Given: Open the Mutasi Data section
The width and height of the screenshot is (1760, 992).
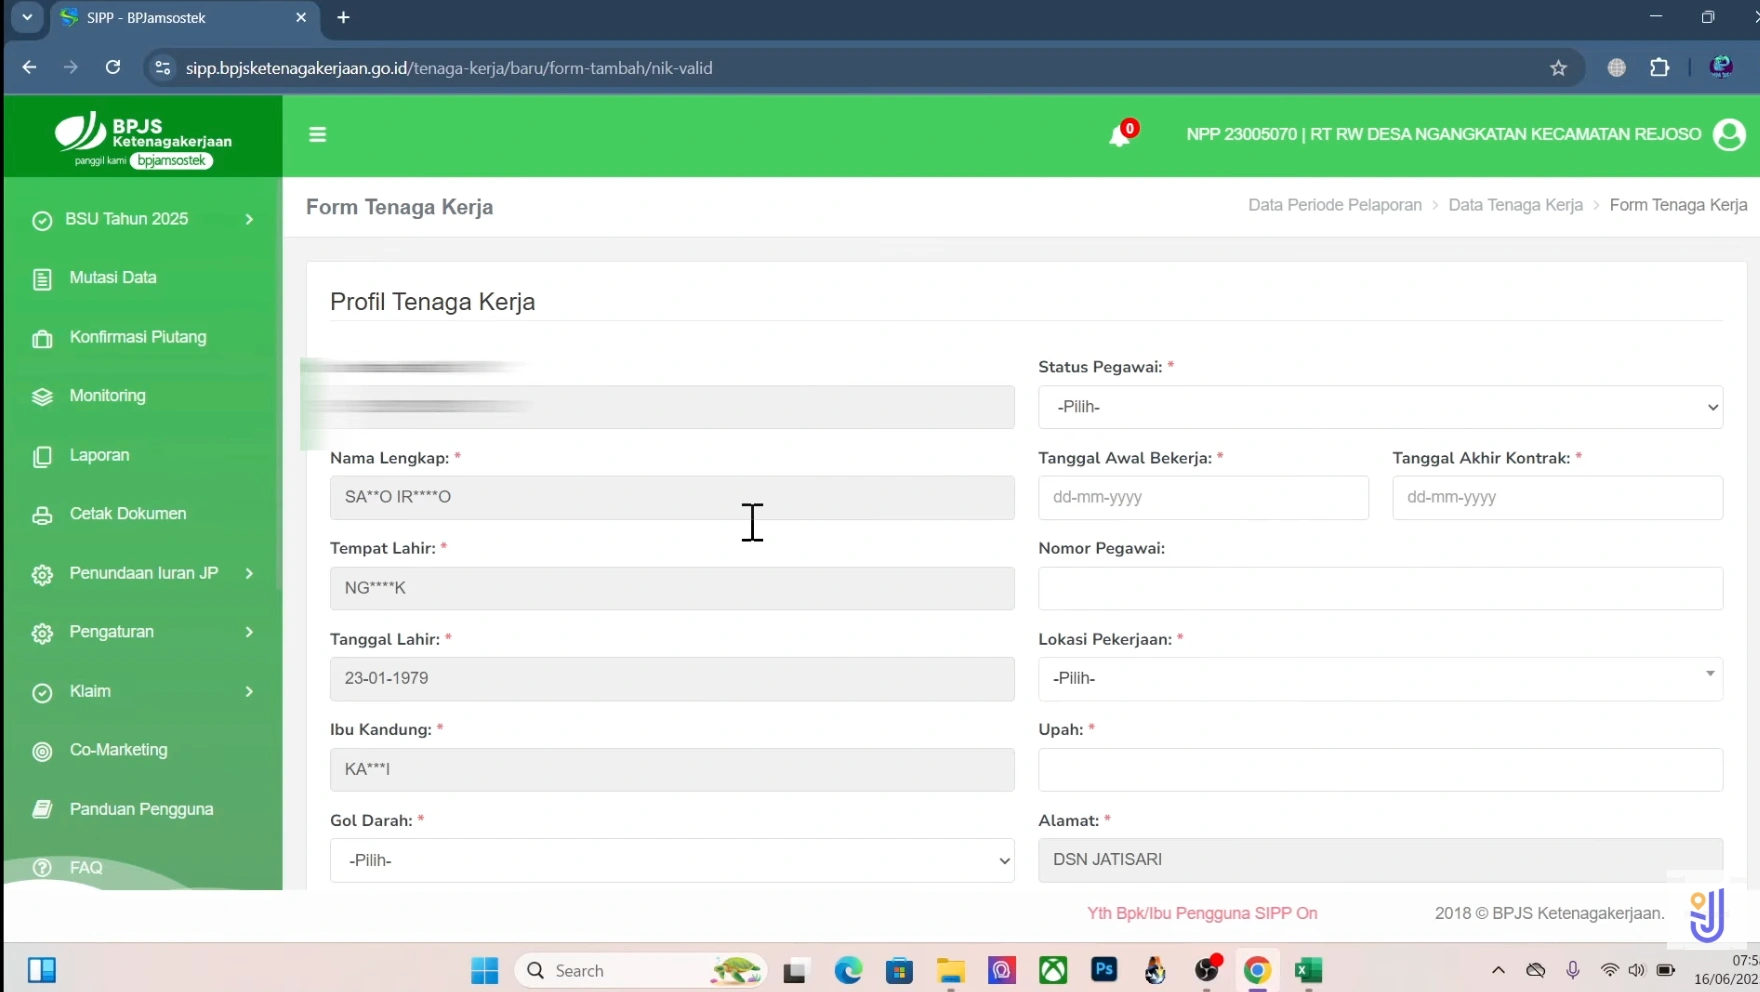Looking at the screenshot, I should (x=110, y=278).
